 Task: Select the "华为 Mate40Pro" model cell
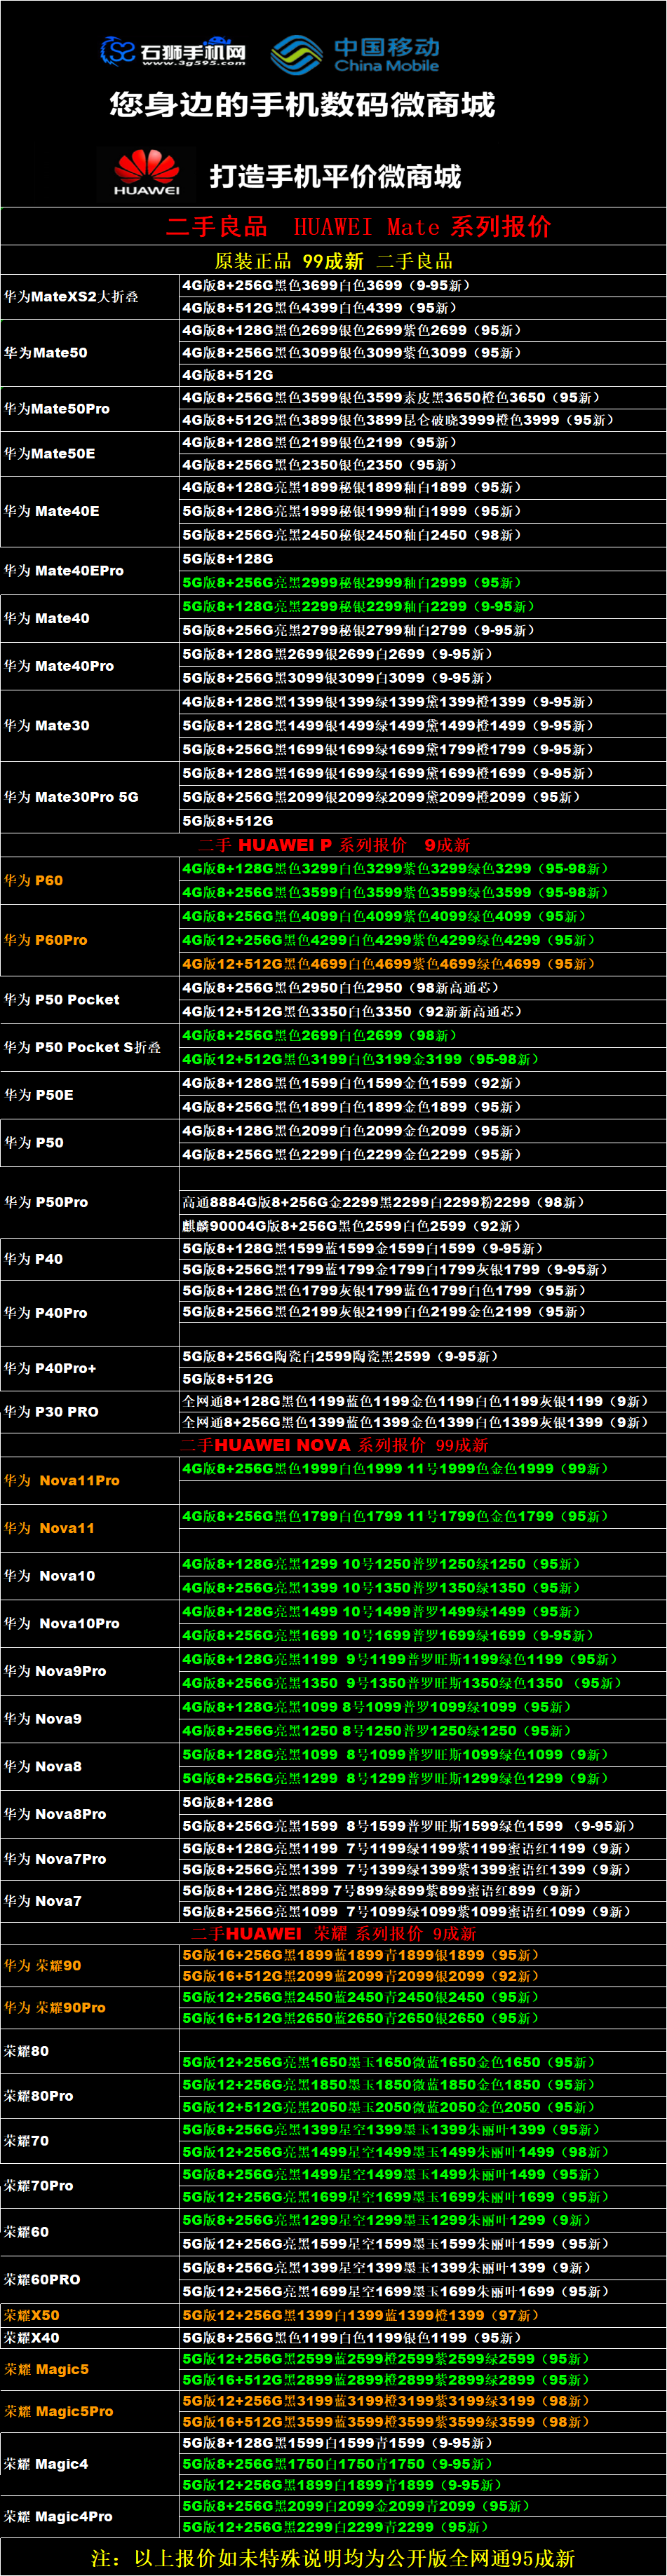point(90,666)
